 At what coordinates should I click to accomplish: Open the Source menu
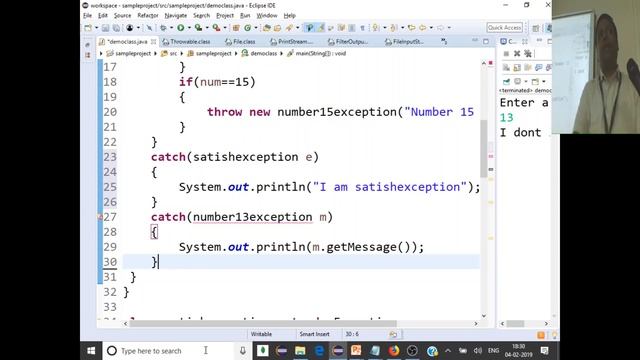pos(122,16)
